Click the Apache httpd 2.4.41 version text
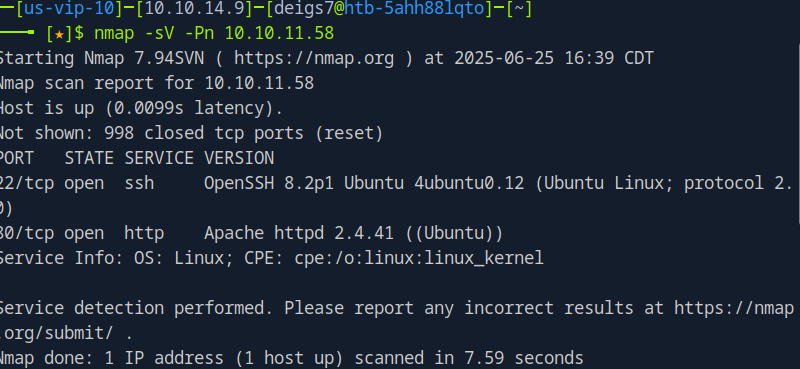The height and width of the screenshot is (369, 800). point(299,233)
